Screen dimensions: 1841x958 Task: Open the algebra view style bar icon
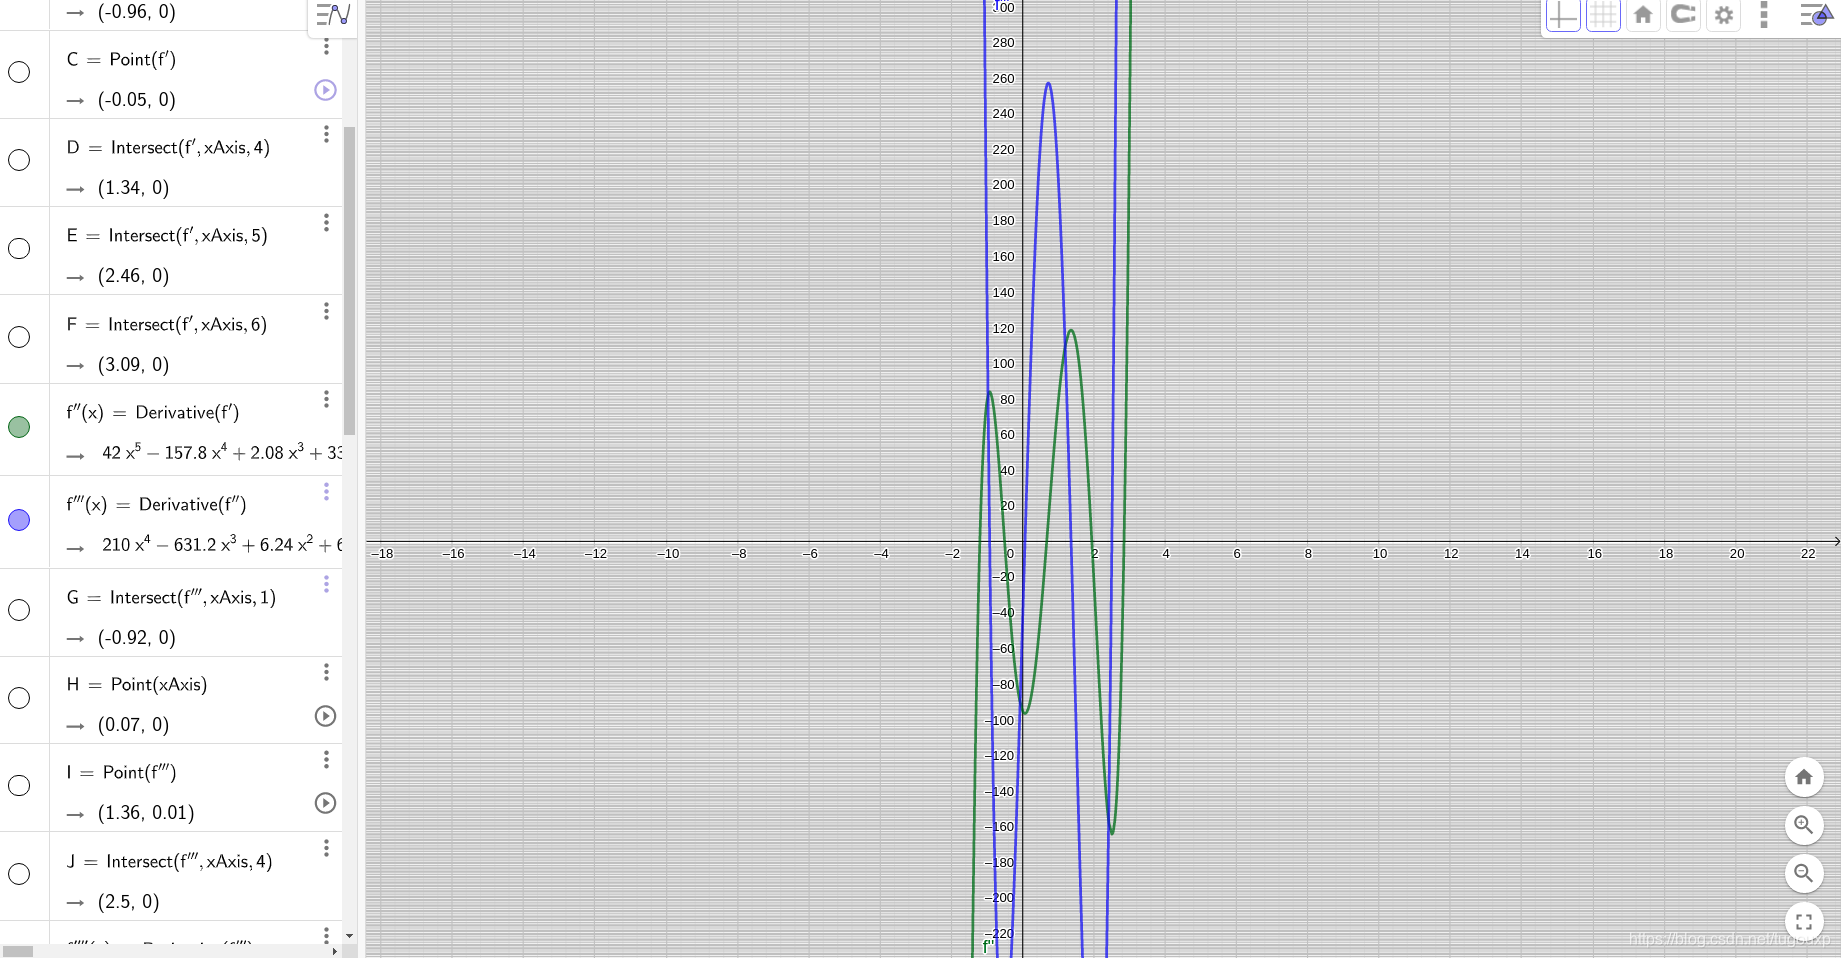pyautogui.click(x=333, y=15)
